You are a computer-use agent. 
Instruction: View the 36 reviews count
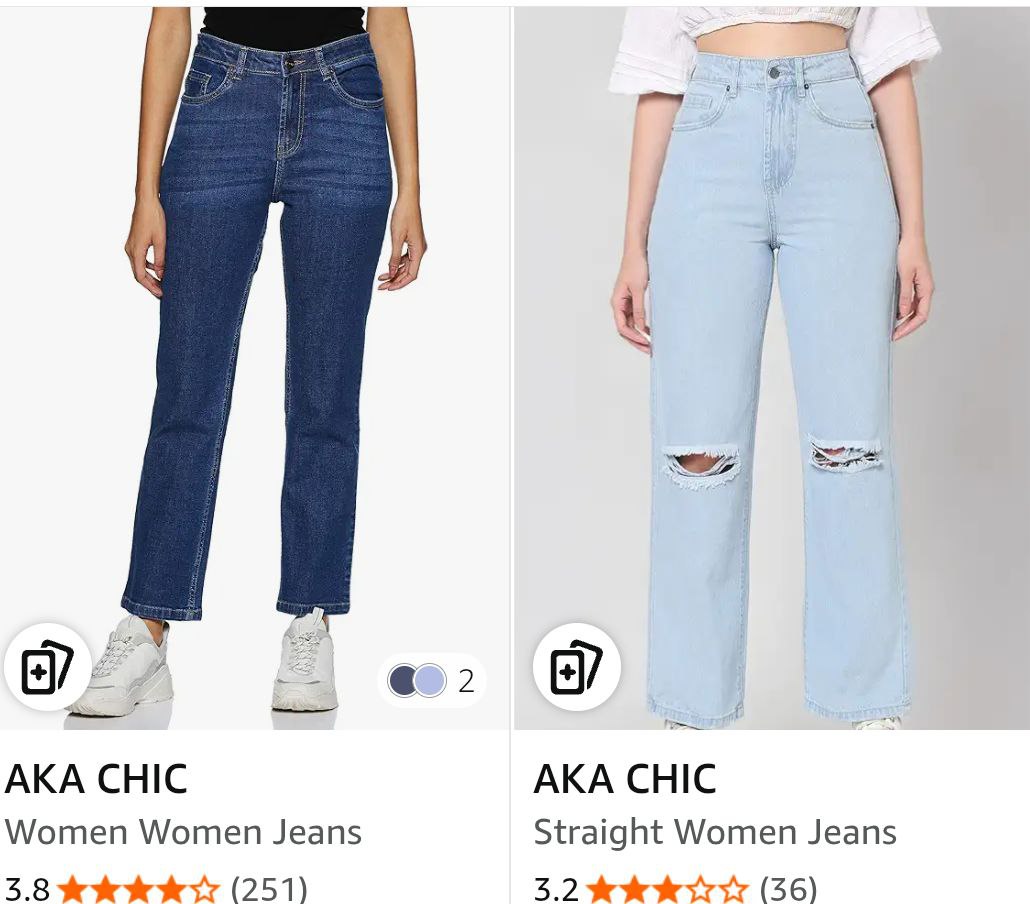point(788,890)
